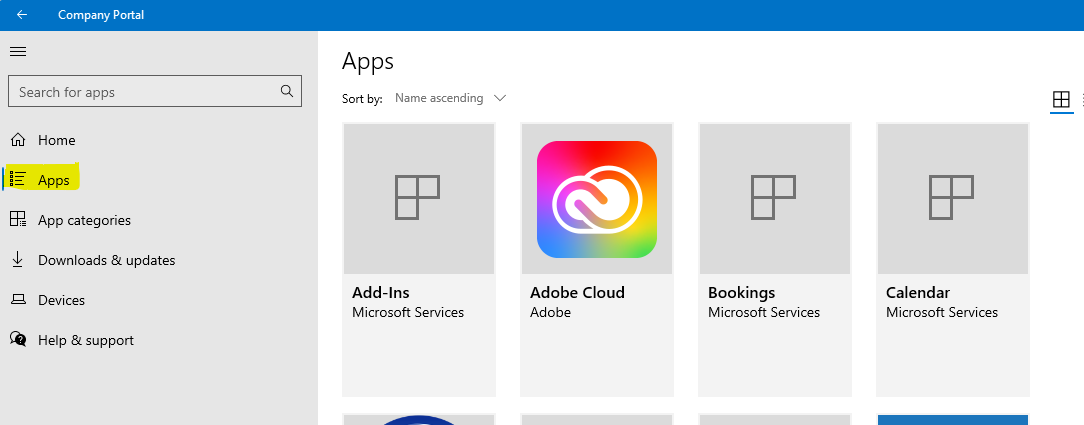The width and height of the screenshot is (1084, 425).
Task: Open the Adobe Cloud app name link
Action: click(577, 293)
